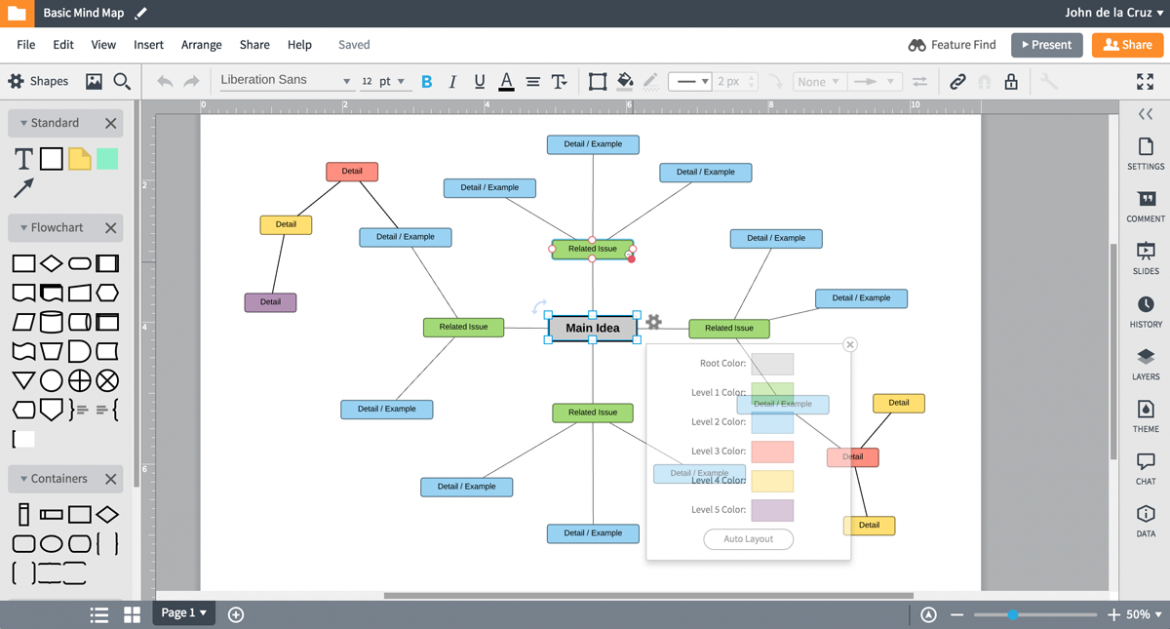
Task: Select the Fill Color bucket tool
Action: (625, 81)
